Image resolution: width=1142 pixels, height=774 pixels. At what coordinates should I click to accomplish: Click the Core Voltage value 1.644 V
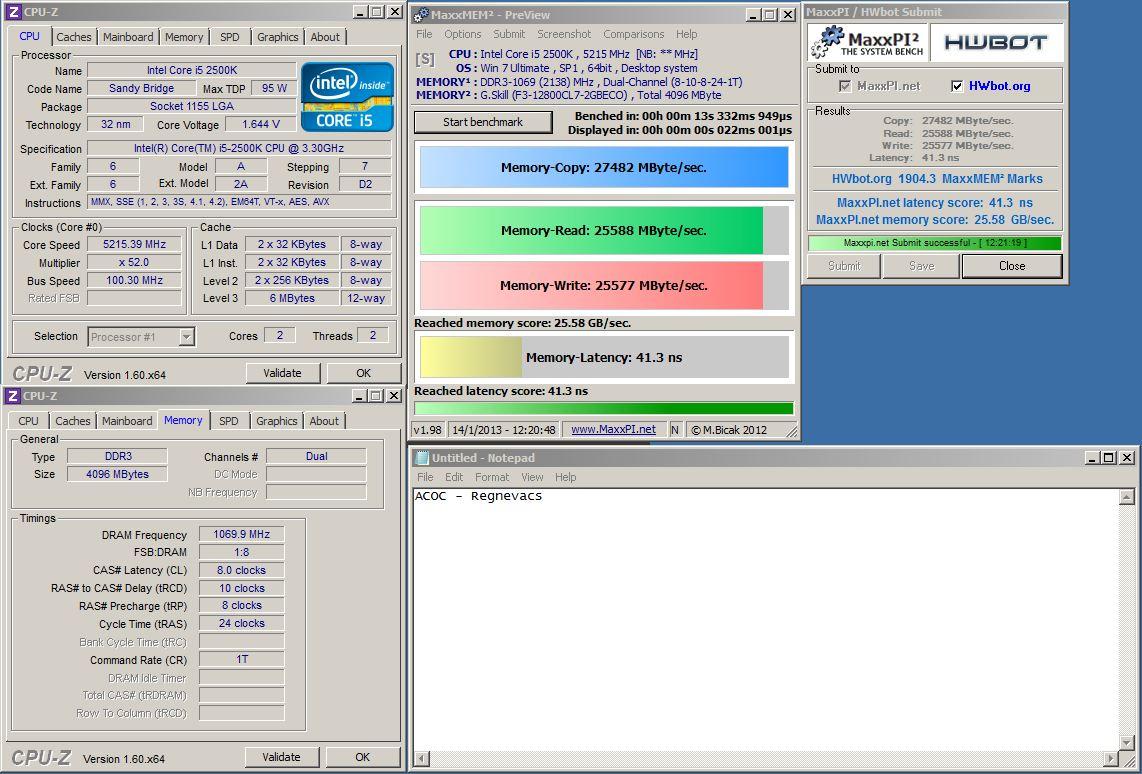tap(260, 125)
